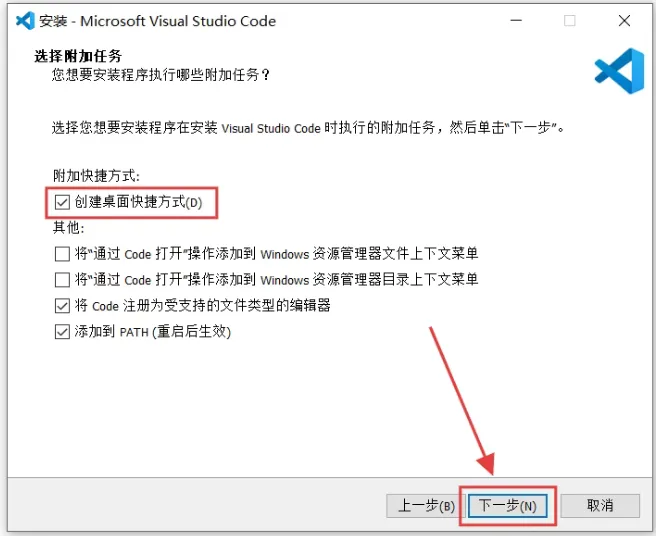Cancel the installation with 取消
The image size is (656, 536).
pos(600,506)
